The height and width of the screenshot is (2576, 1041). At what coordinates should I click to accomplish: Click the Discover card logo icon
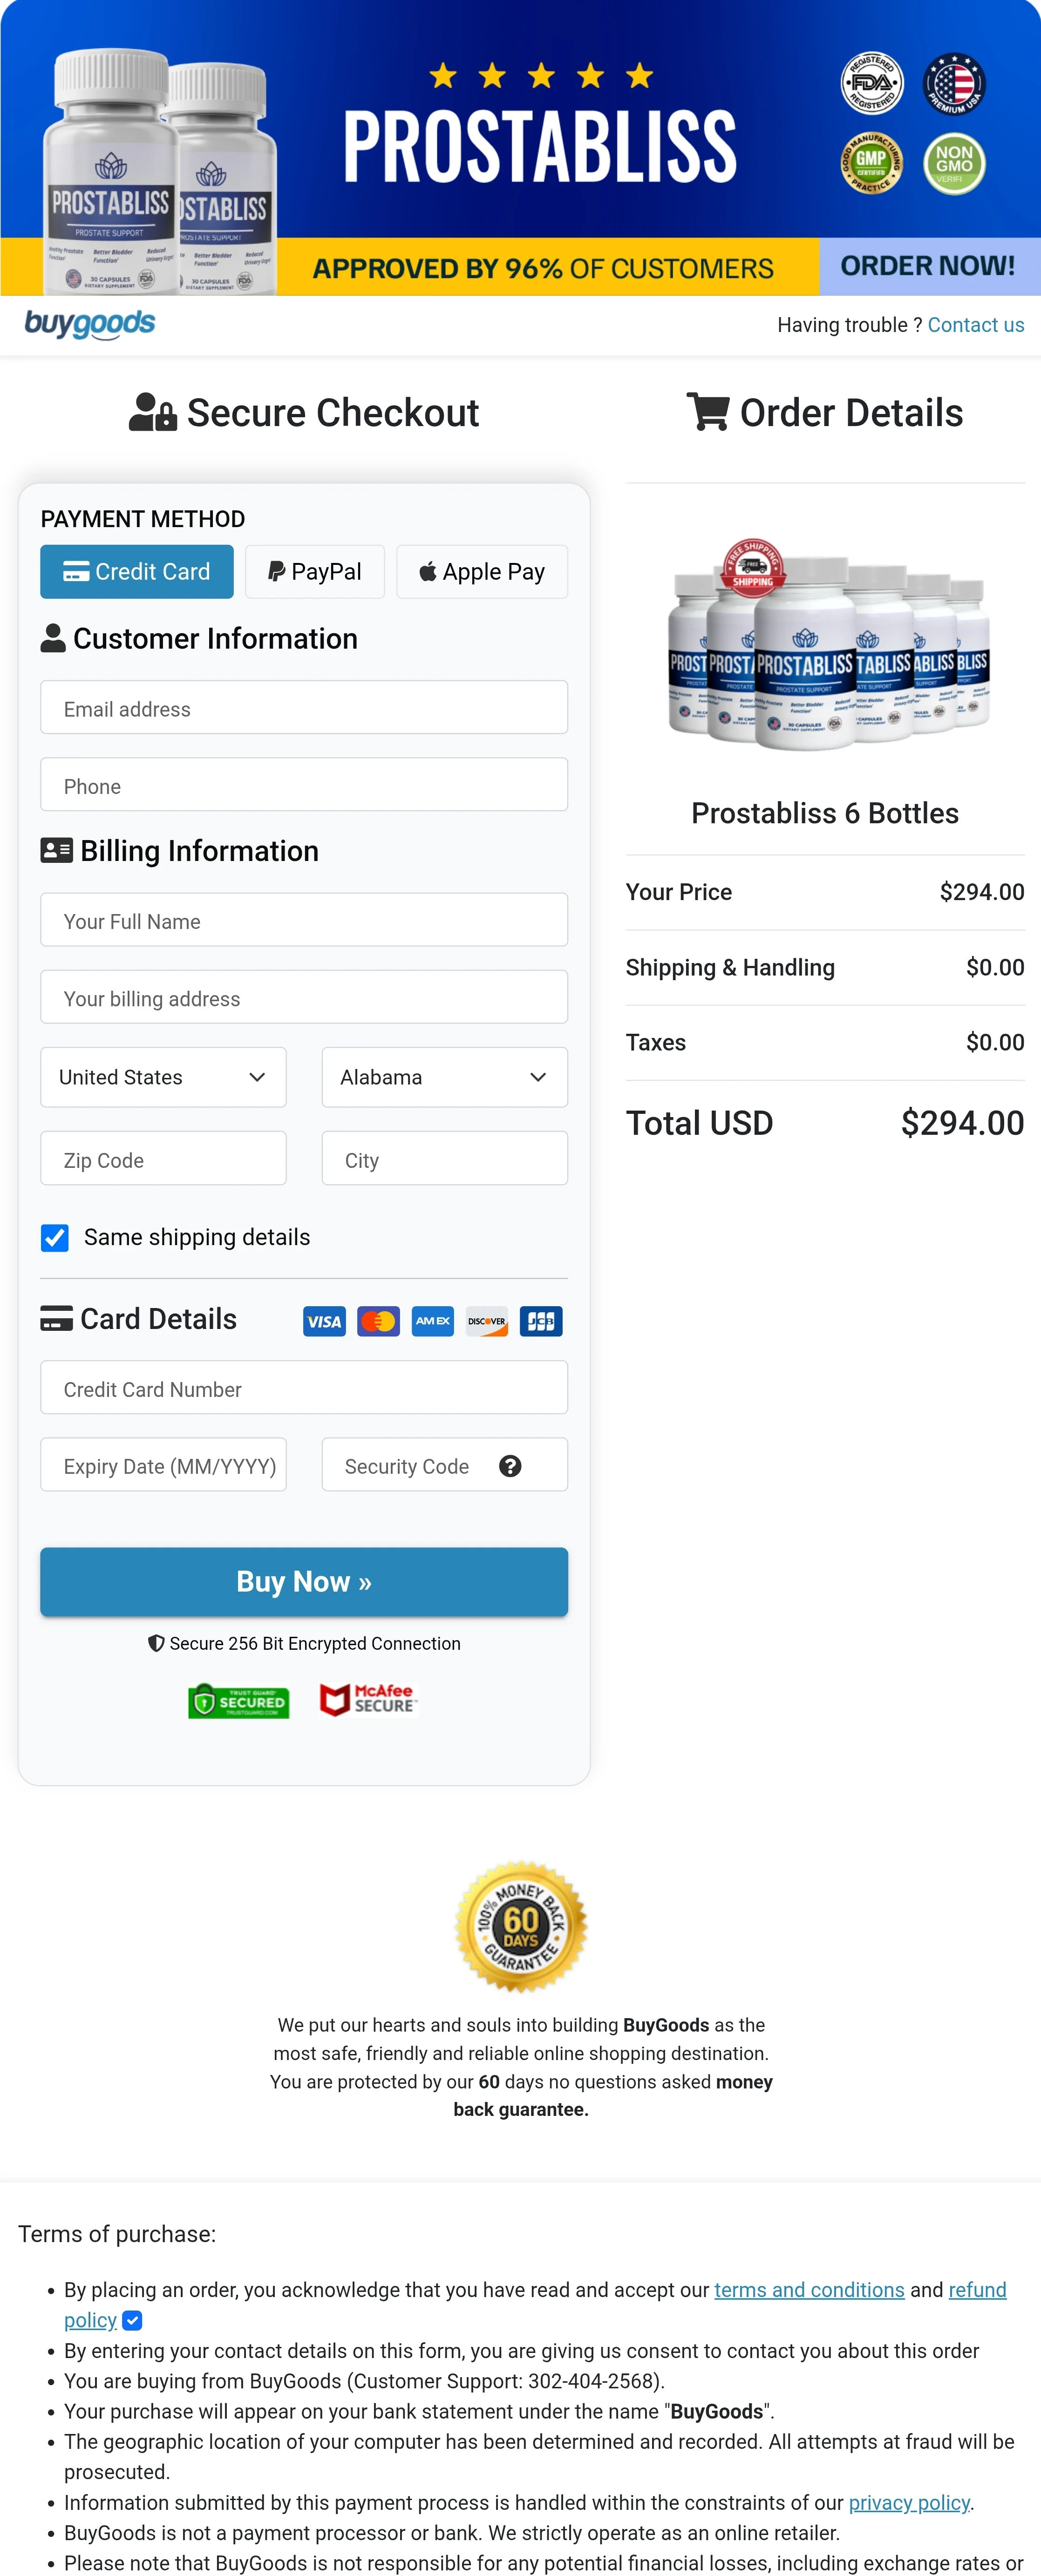pyautogui.click(x=487, y=1321)
